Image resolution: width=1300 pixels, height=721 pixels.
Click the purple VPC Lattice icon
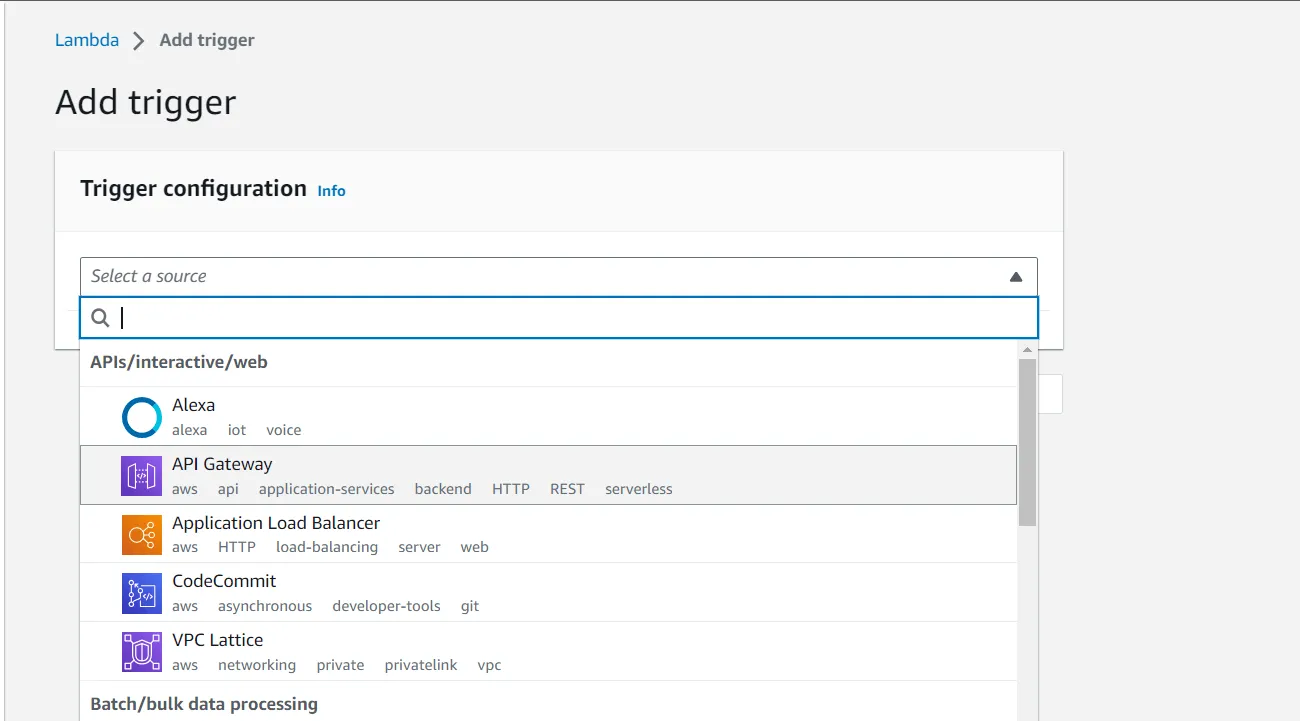click(x=141, y=652)
